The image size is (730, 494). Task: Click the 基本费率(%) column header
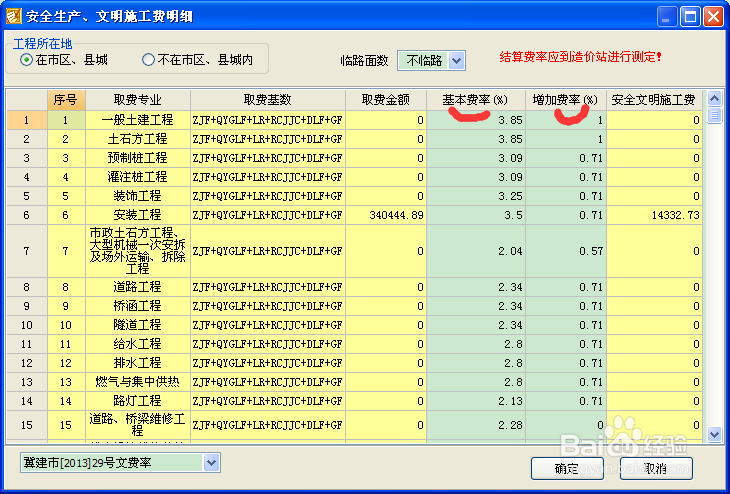[476, 100]
